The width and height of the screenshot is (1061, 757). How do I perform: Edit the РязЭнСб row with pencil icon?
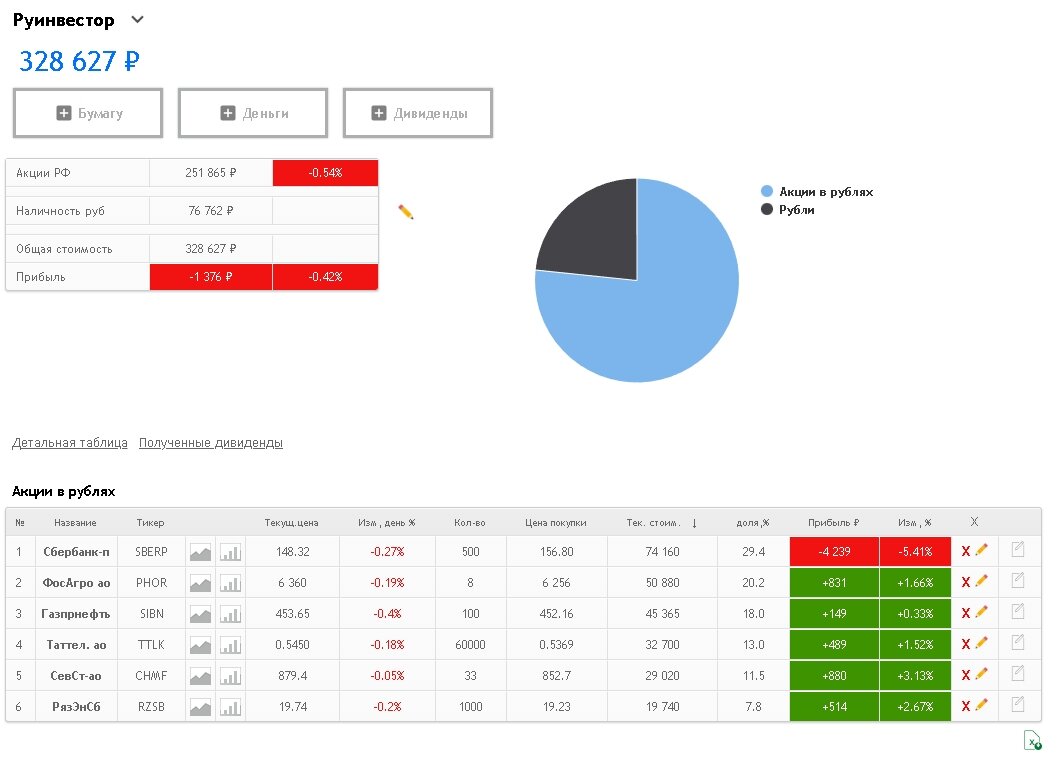coord(981,705)
